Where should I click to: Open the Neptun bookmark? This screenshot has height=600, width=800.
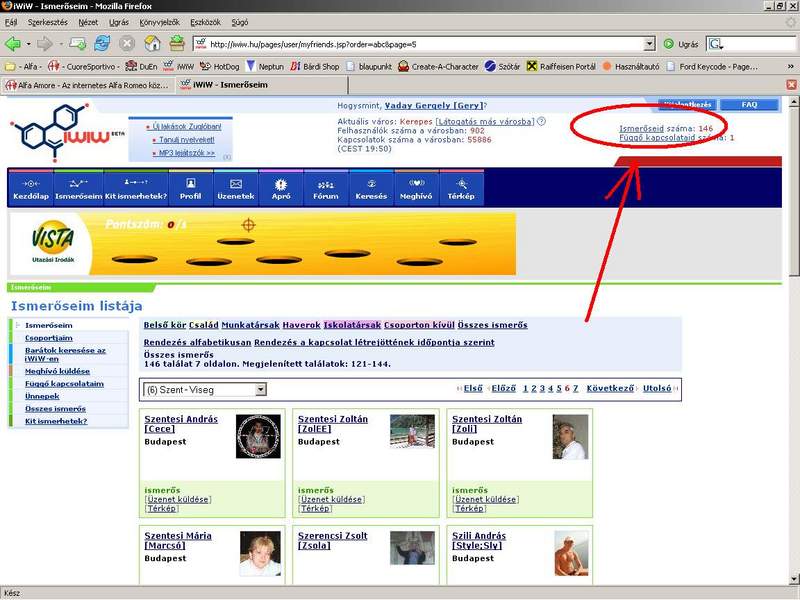(x=265, y=66)
